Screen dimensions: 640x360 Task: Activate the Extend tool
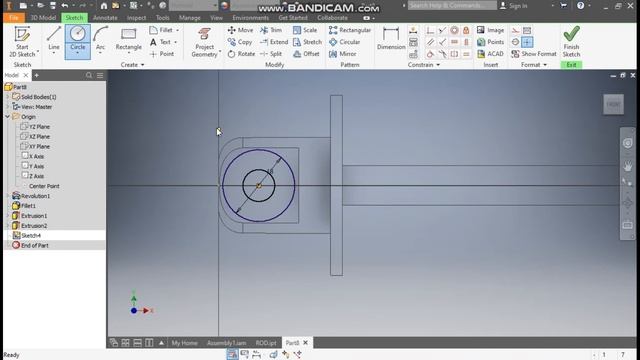274,42
